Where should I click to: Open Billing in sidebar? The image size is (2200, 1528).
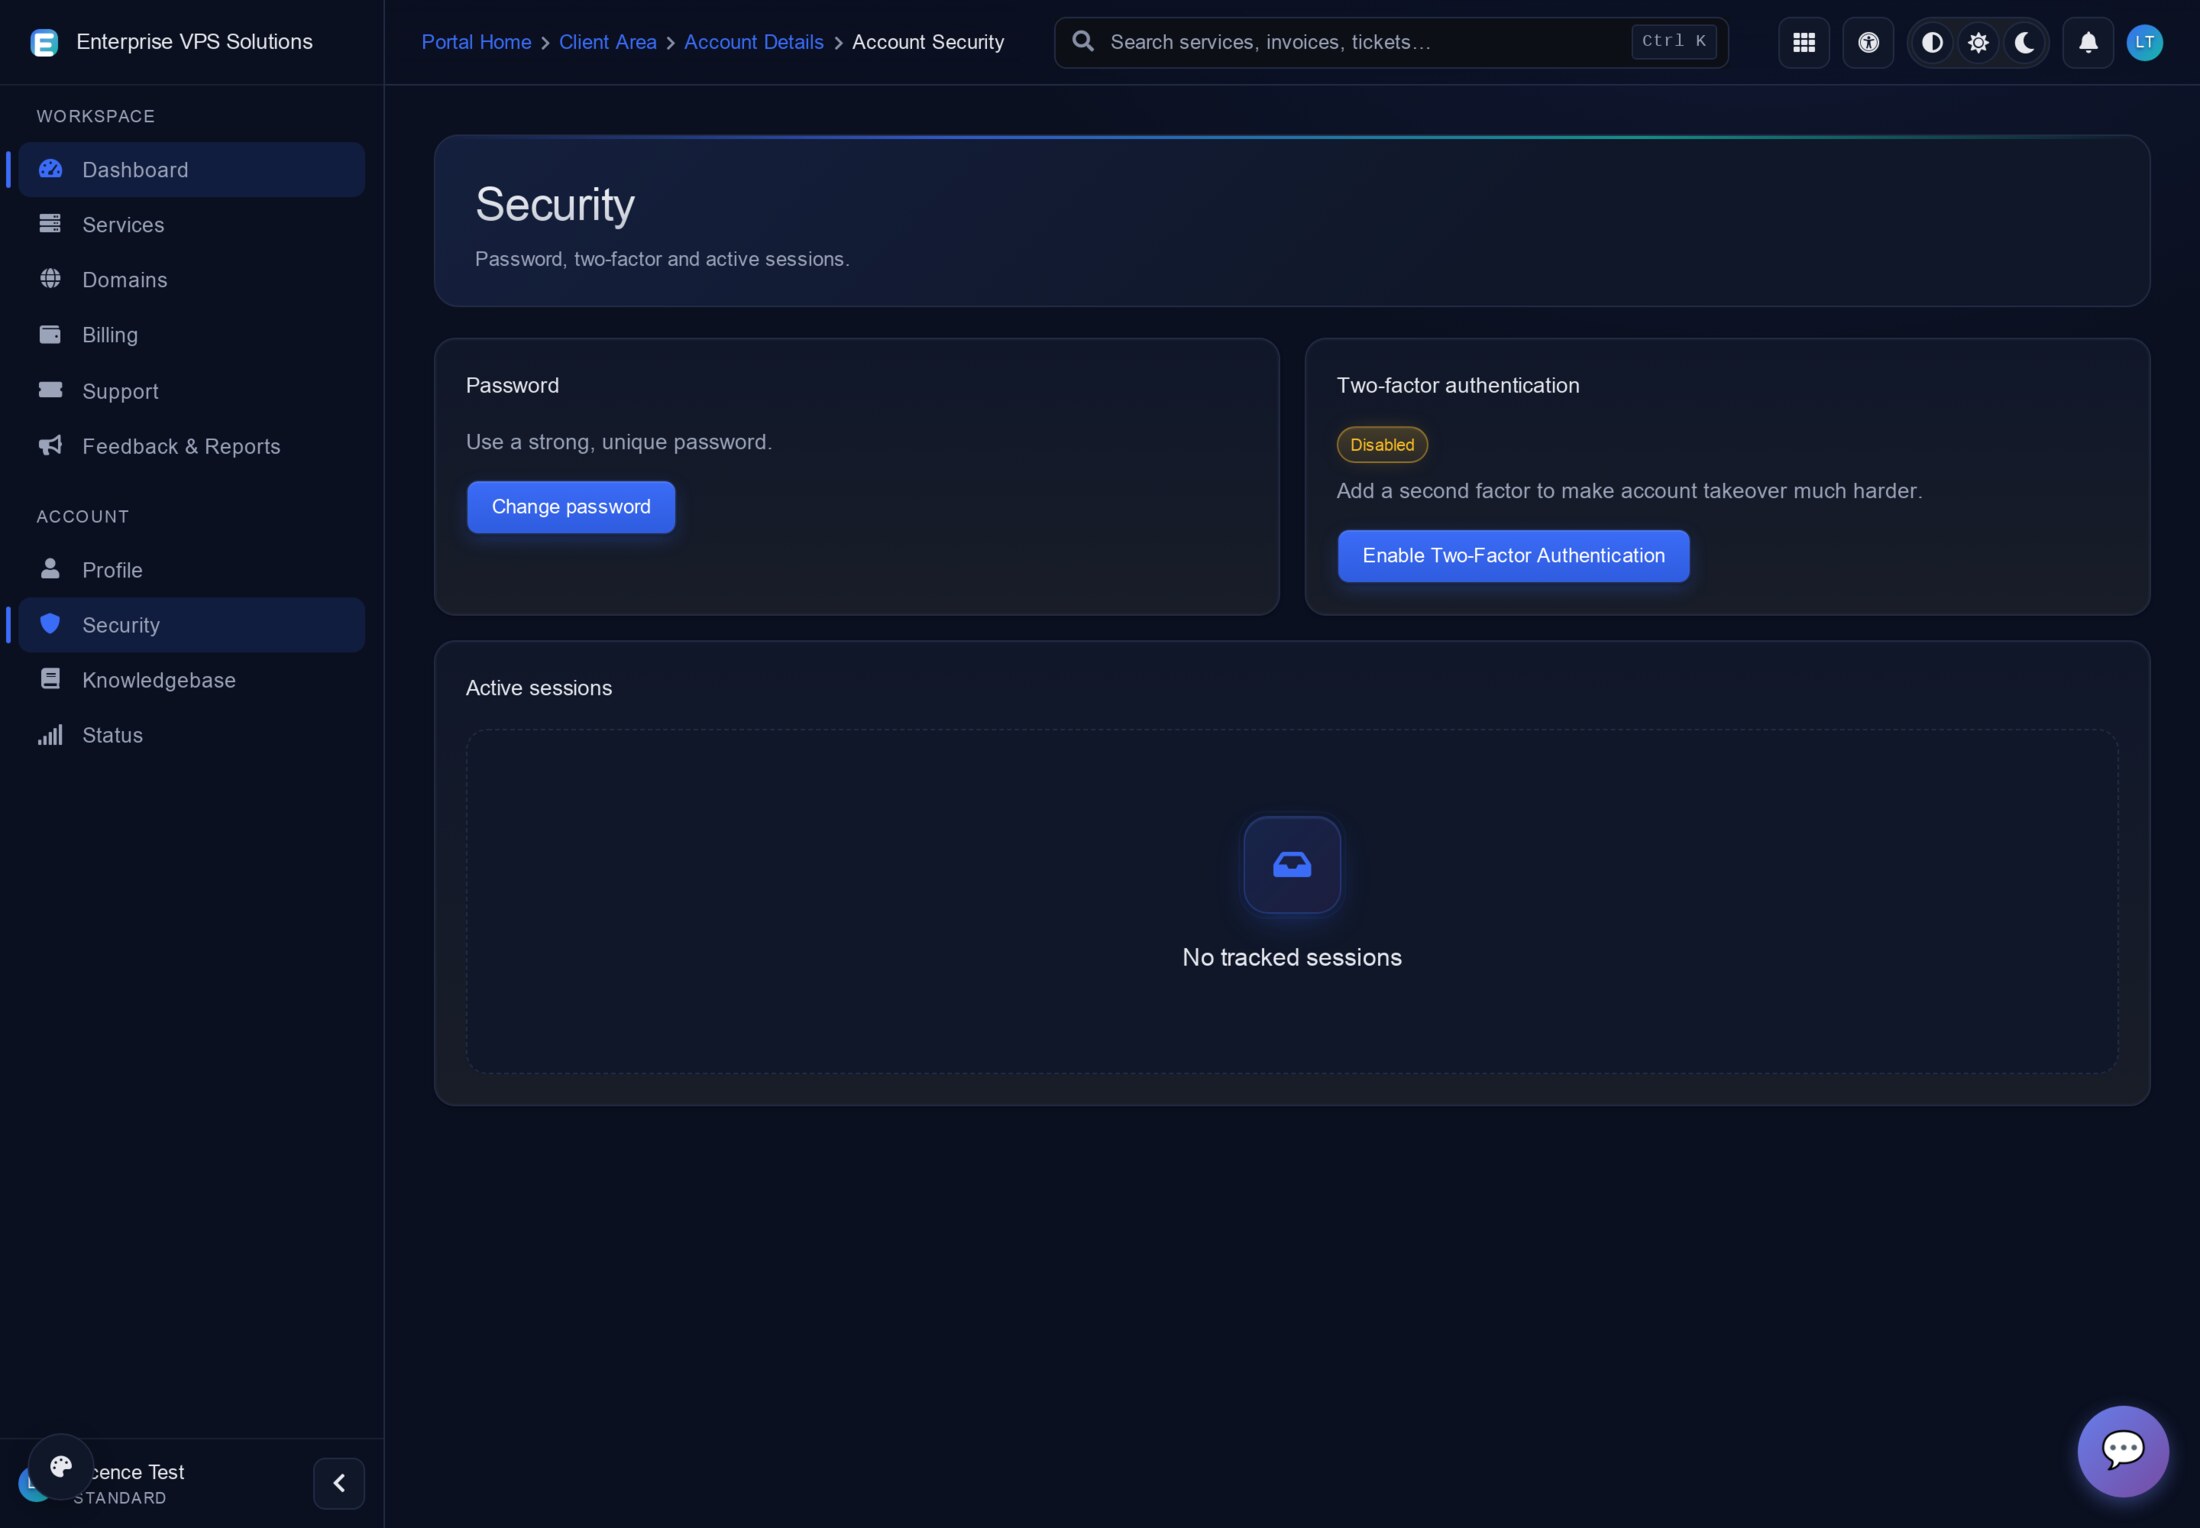(x=192, y=335)
